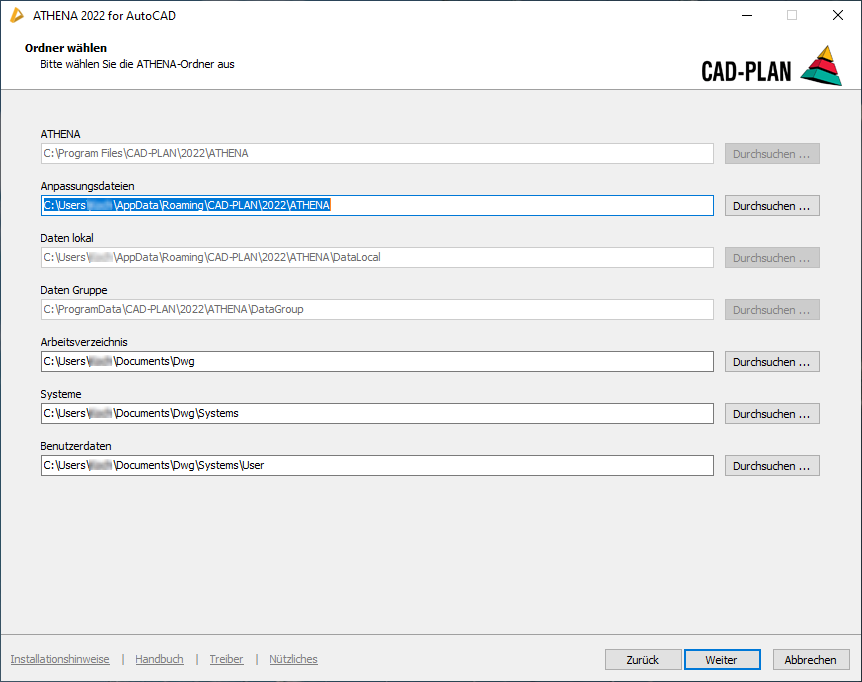The width and height of the screenshot is (862, 682).
Task: Close the ATHENA 2022 installer window
Action: click(x=838, y=16)
